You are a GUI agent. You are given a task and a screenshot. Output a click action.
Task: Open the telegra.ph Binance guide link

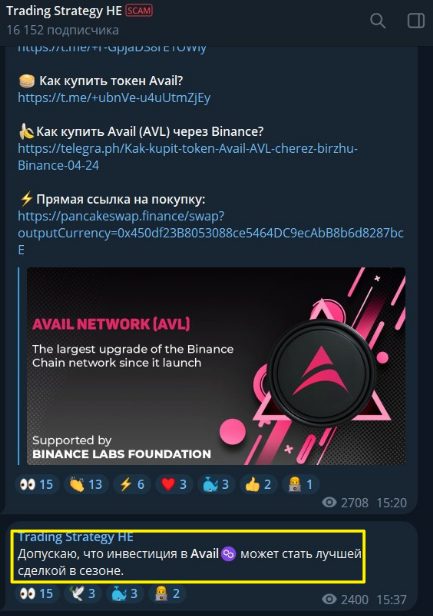188,157
